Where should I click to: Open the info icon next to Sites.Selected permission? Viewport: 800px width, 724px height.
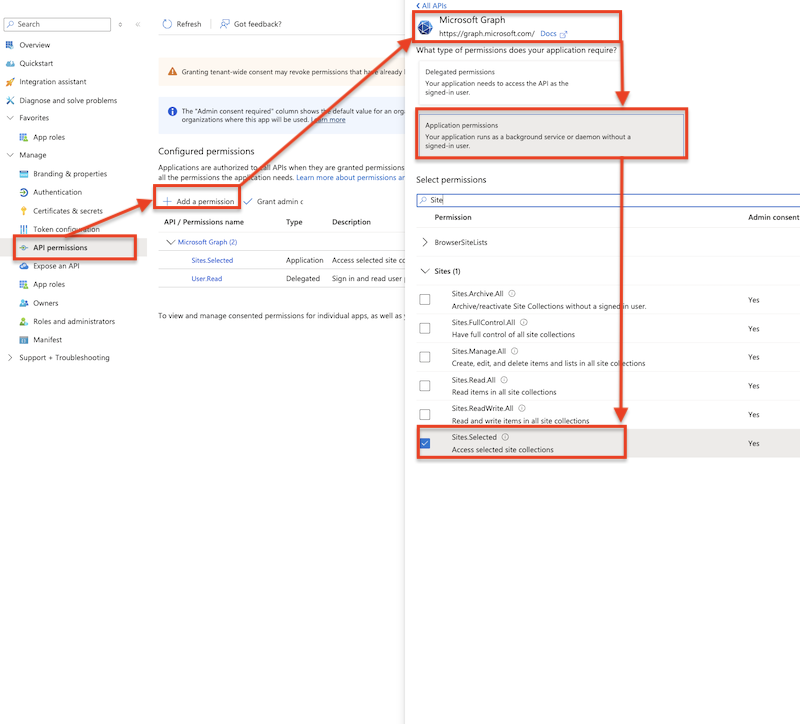tap(505, 437)
